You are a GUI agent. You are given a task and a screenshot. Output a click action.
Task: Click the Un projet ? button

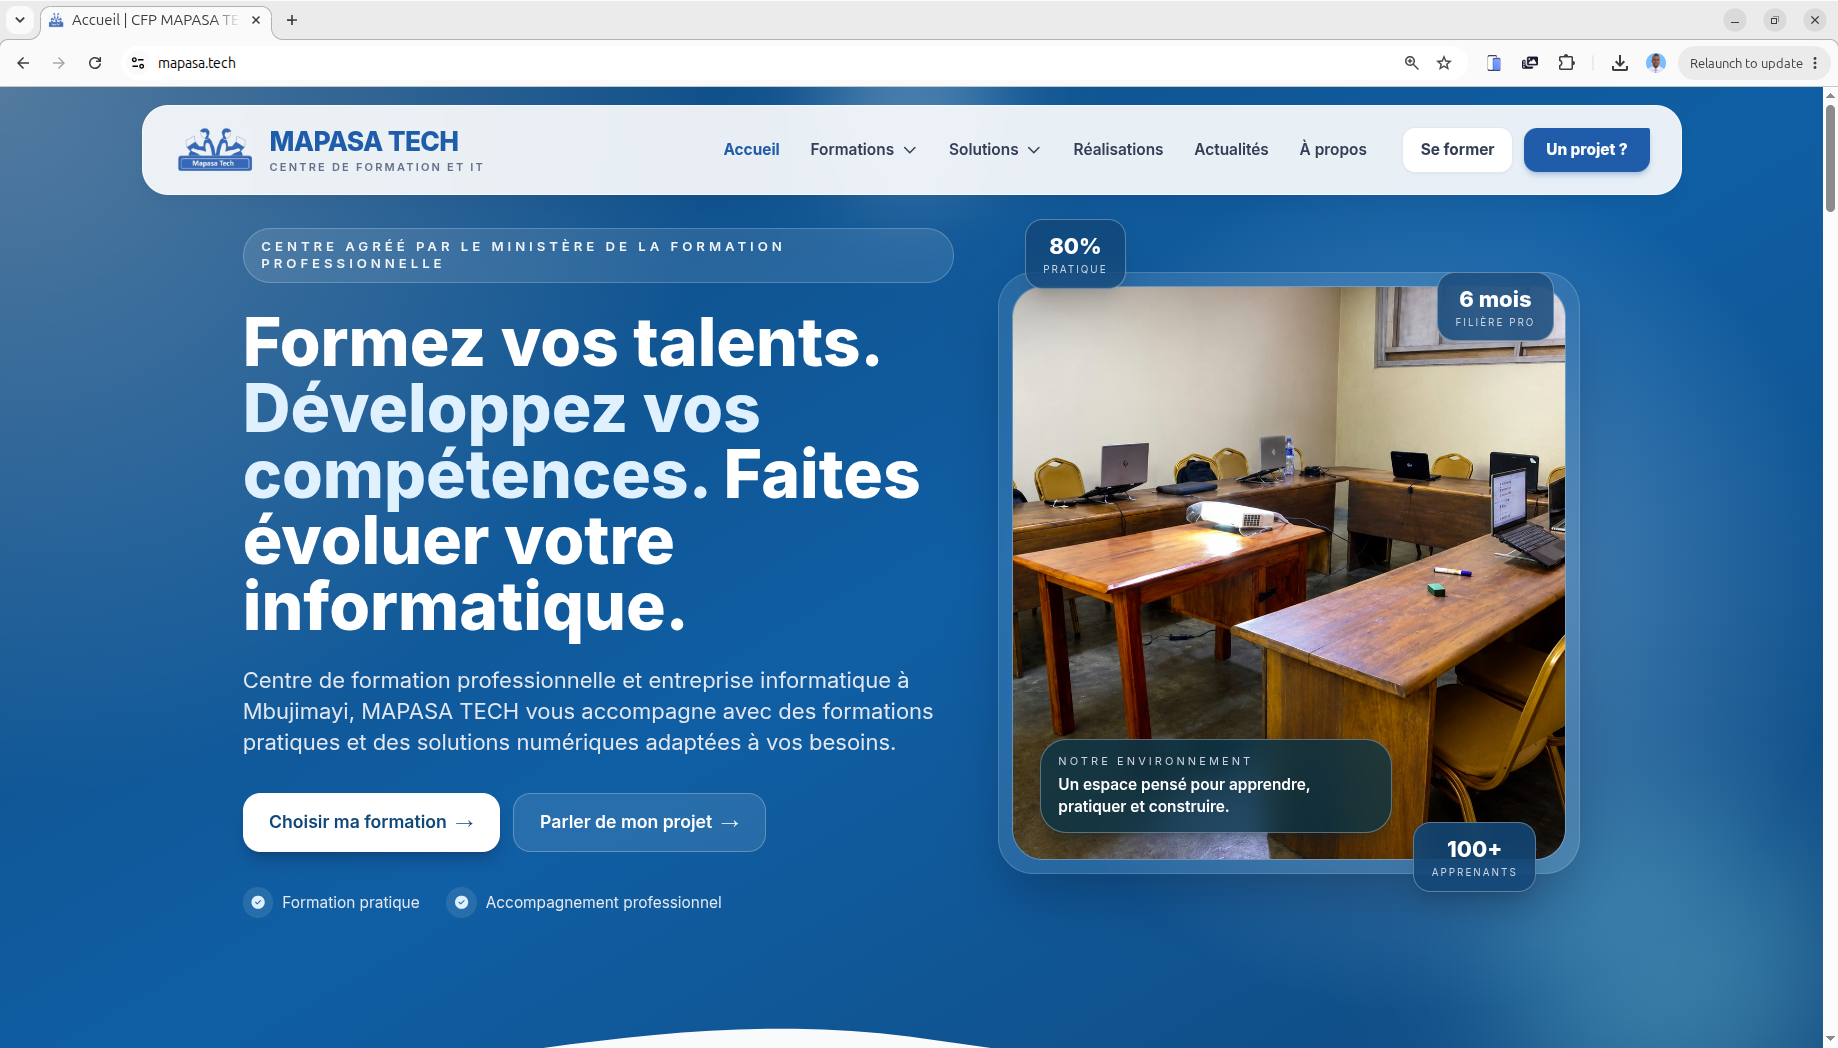click(1587, 149)
